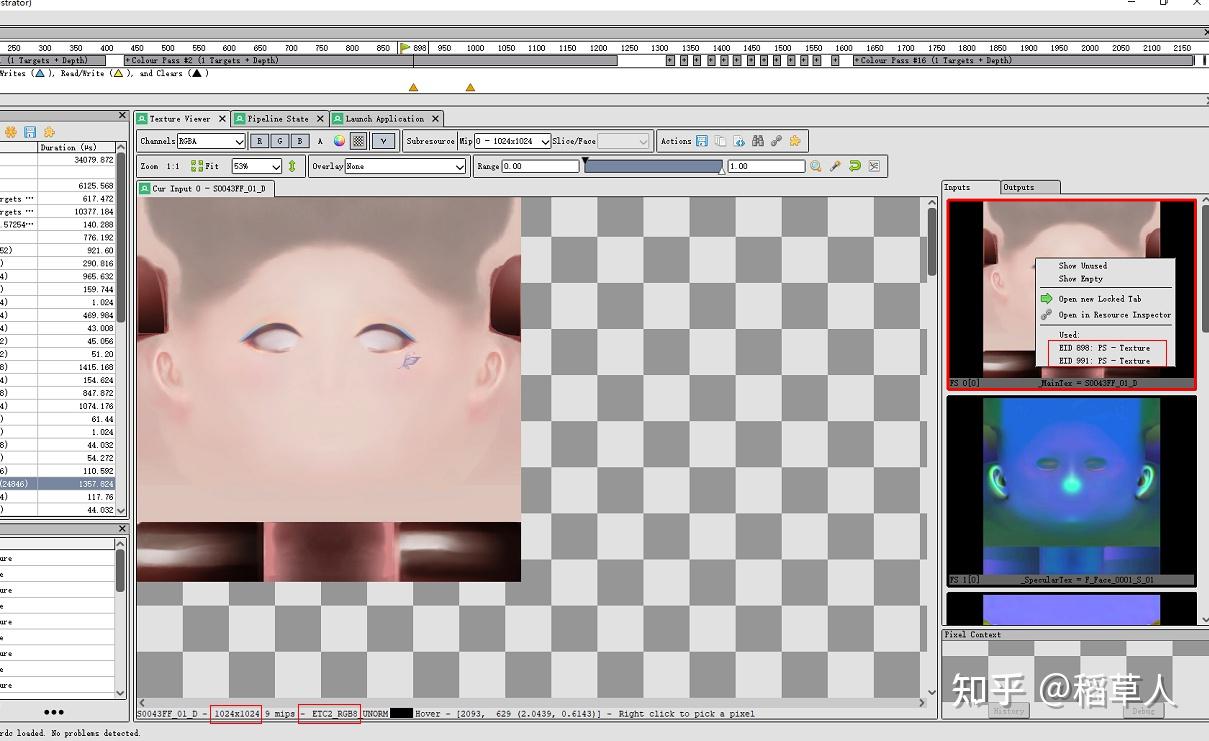Click the 1:1 zoom button
Viewport: 1209px width, 741px height.
pos(173,166)
